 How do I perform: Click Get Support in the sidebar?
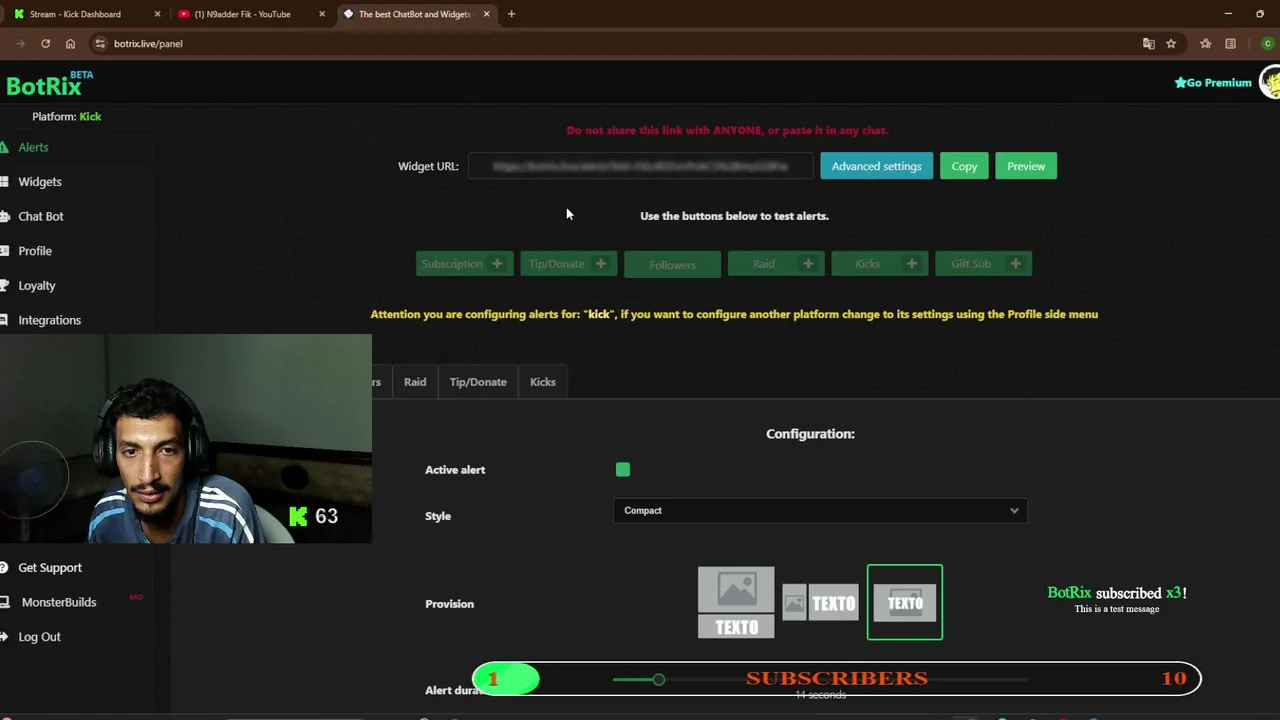[x=50, y=568]
